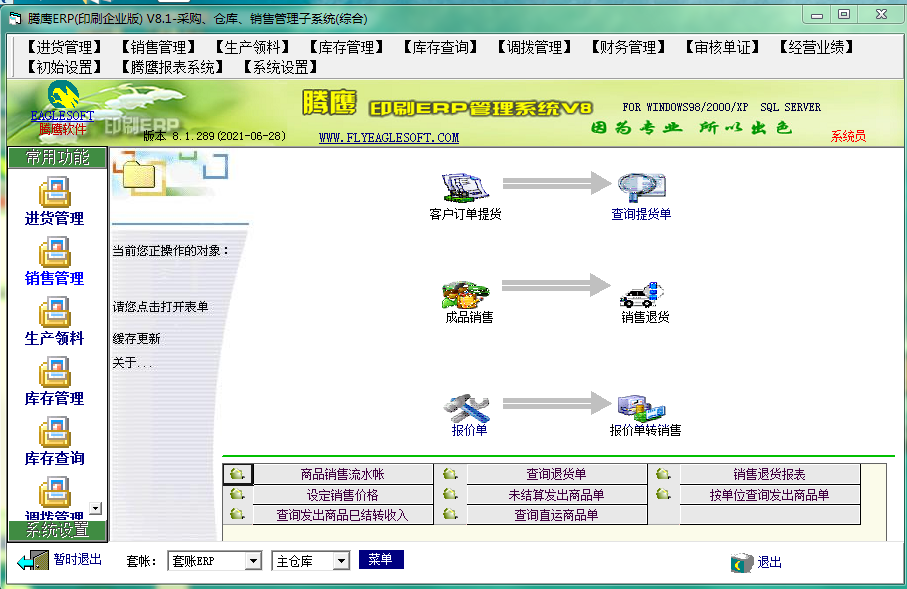Open the 主仓库 warehouse dropdown
The width and height of the screenshot is (907, 589).
click(x=341, y=561)
